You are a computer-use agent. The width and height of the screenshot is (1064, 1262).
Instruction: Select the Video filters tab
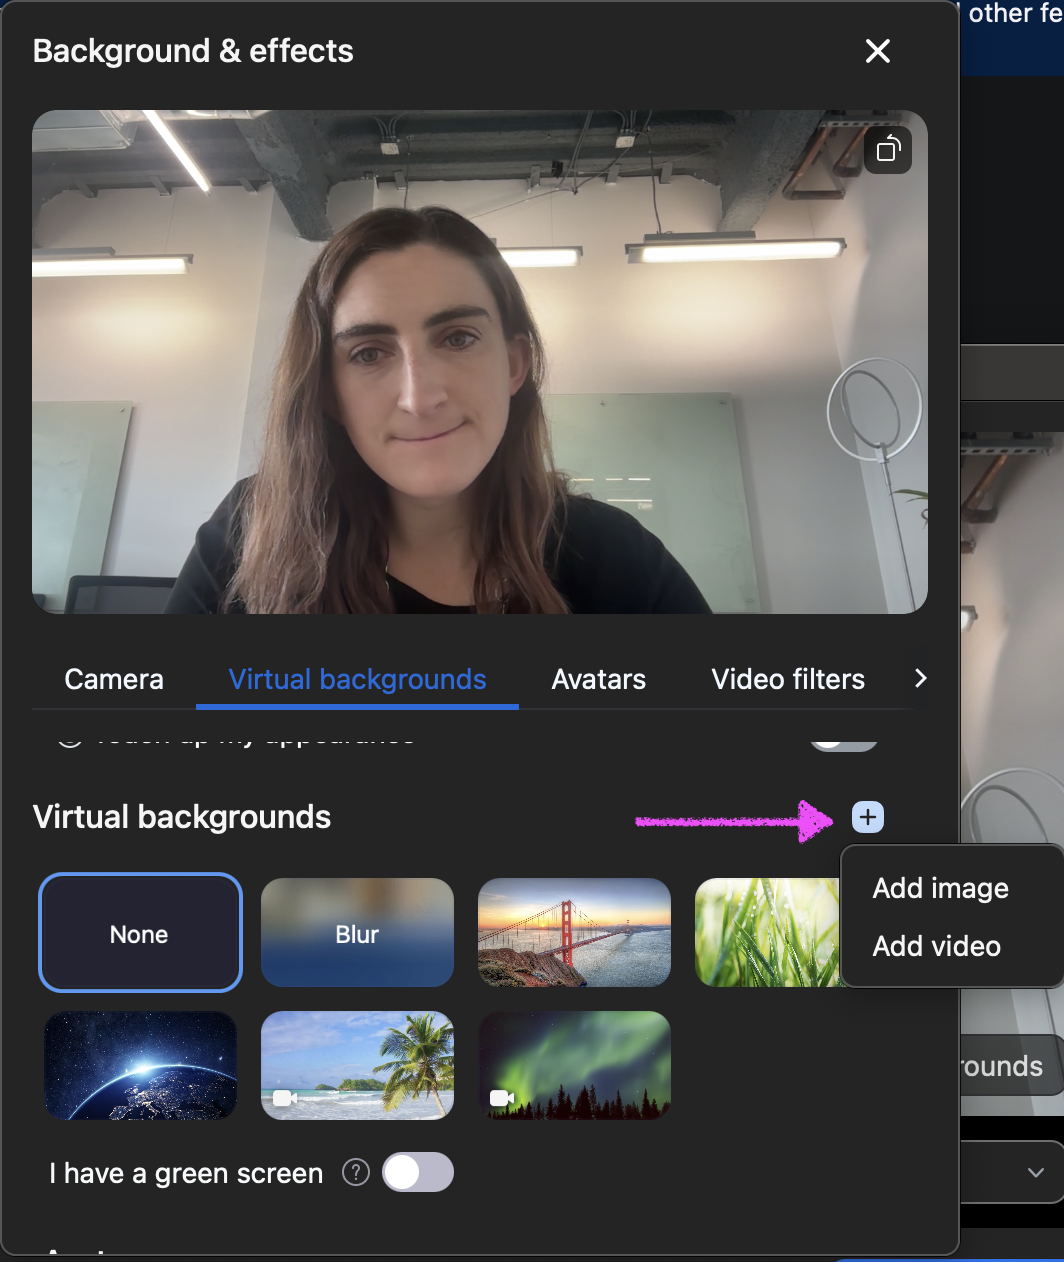point(788,679)
